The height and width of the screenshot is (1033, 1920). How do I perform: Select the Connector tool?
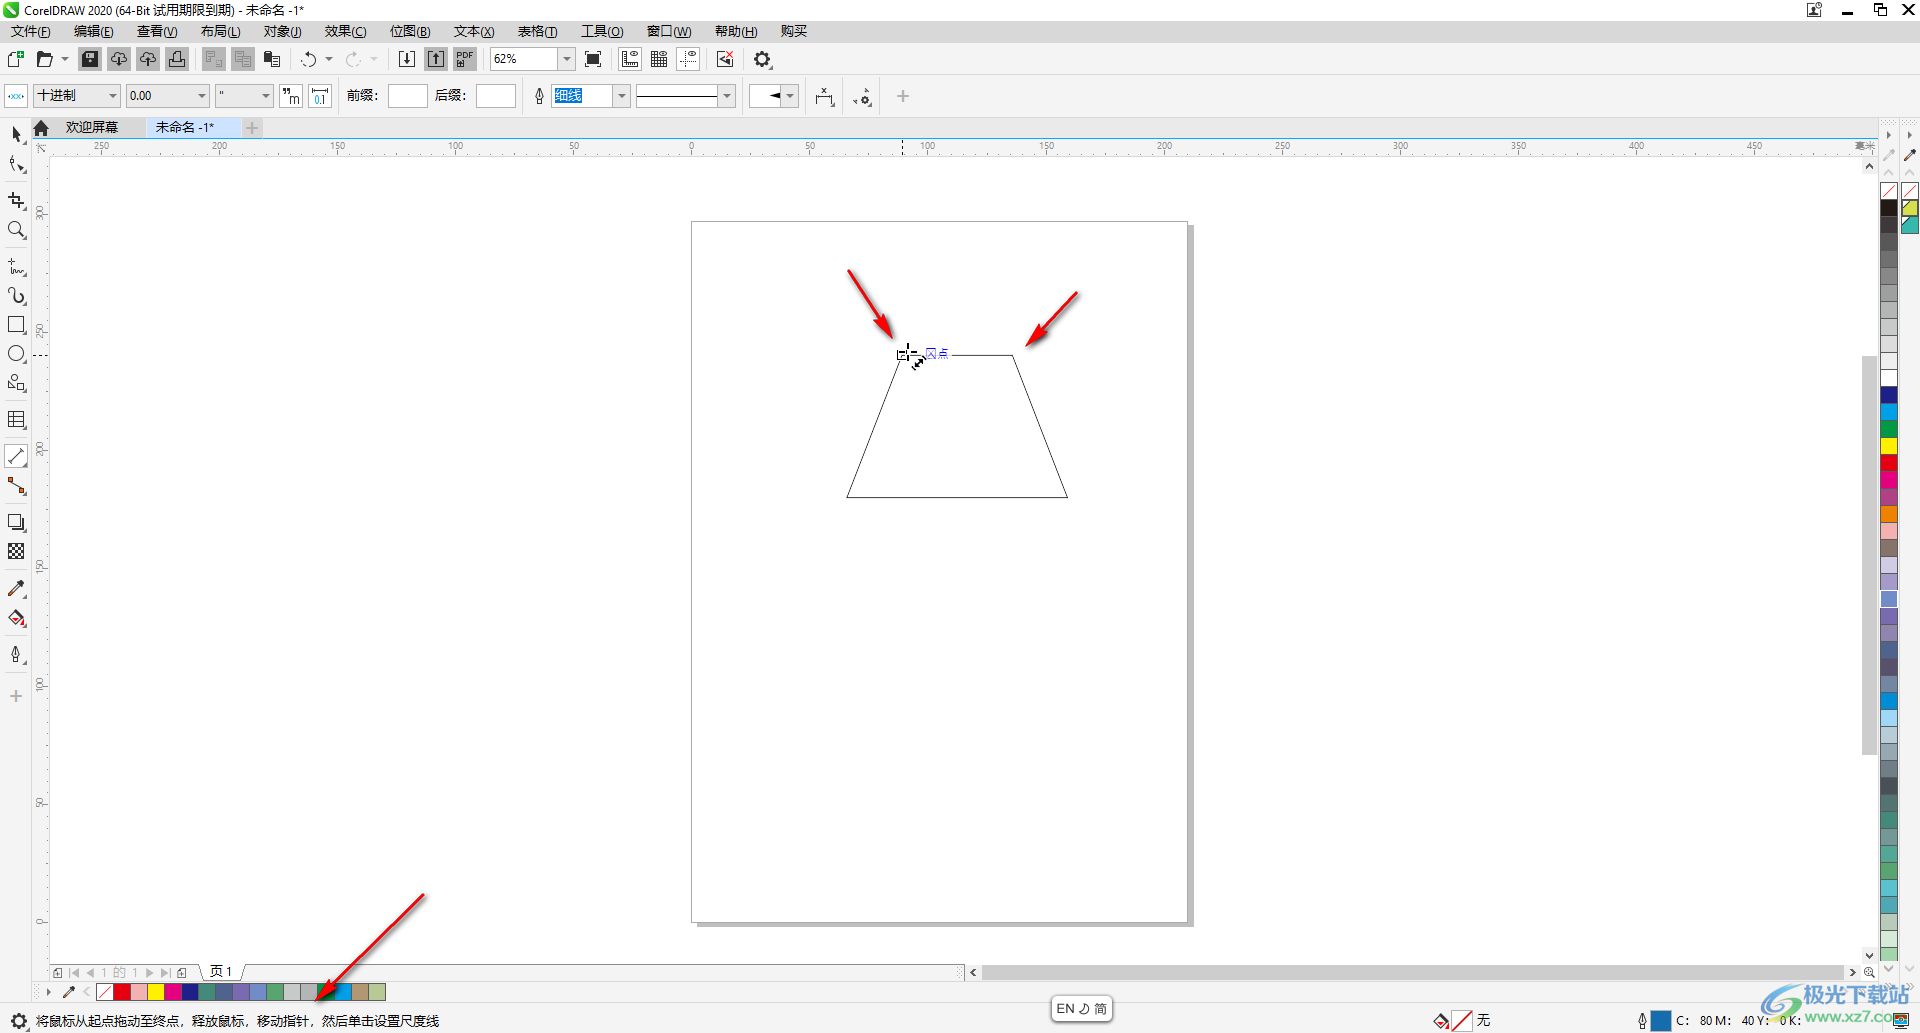coord(16,486)
